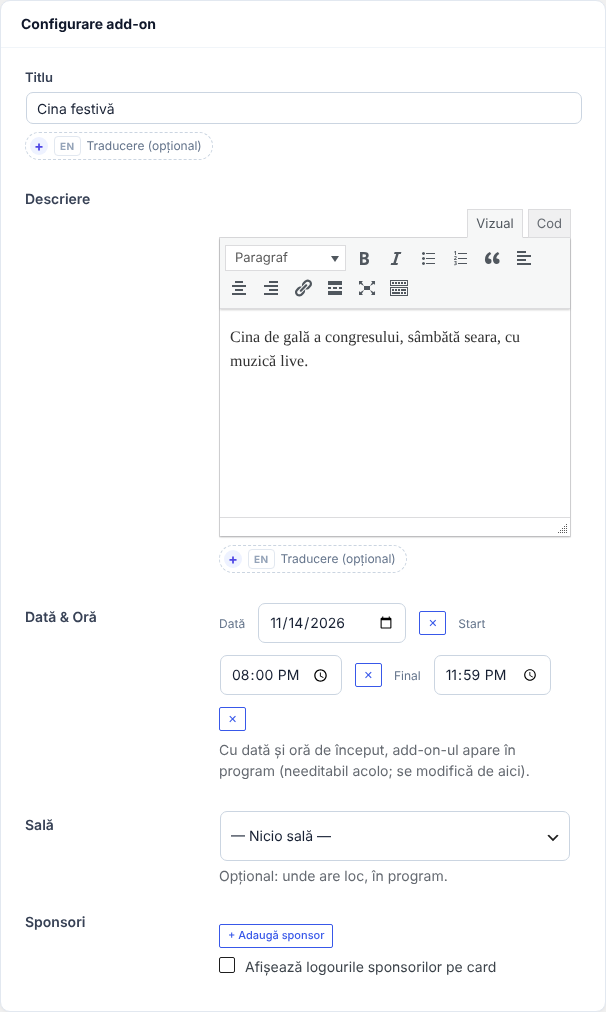Screen dimensions: 606x1012
Task: Open clock picker for start time
Action: tap(320, 675)
